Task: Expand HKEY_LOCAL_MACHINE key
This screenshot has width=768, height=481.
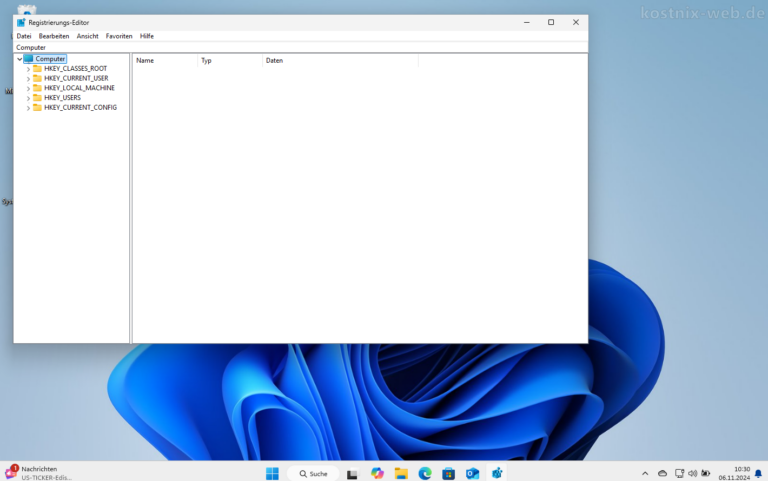Action: (x=28, y=89)
